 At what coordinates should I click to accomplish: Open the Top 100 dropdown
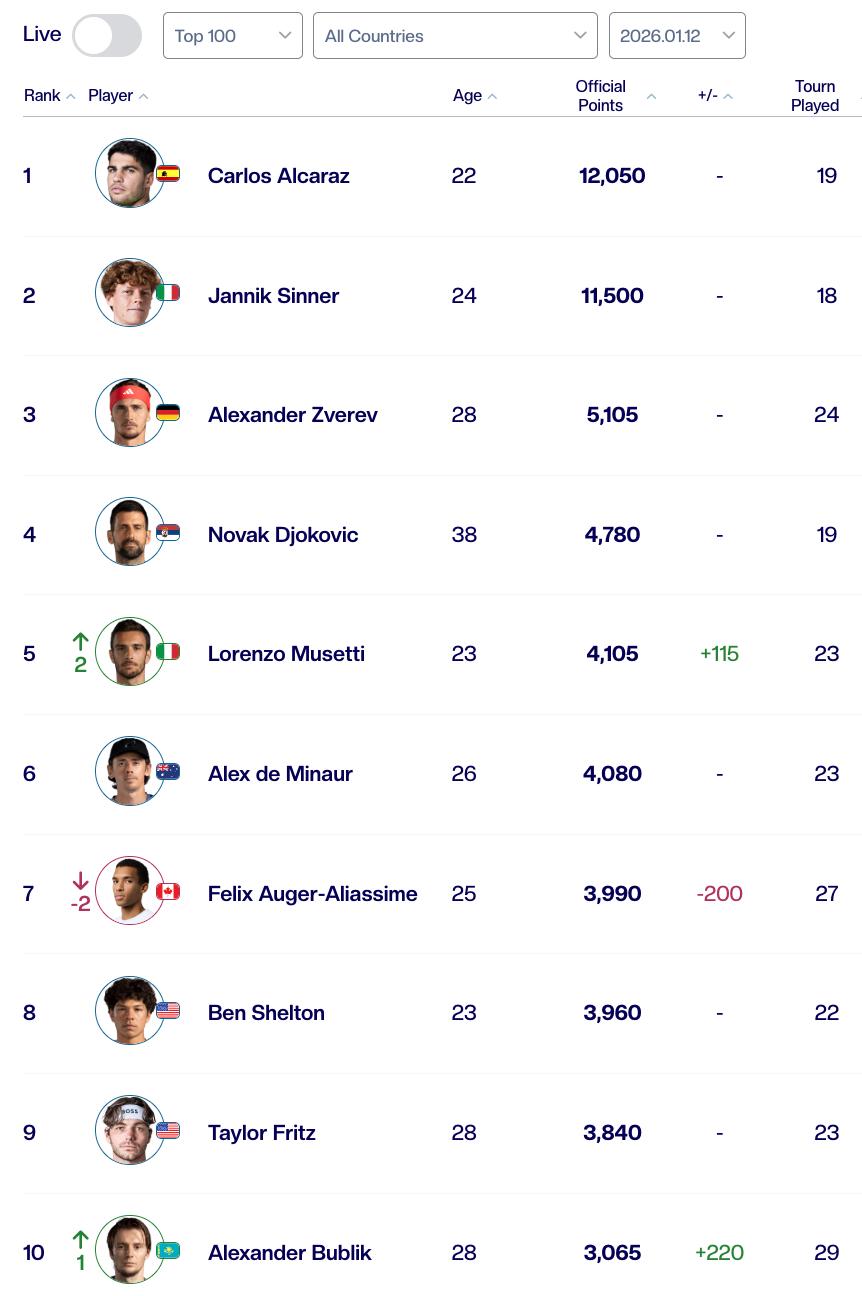click(x=232, y=36)
